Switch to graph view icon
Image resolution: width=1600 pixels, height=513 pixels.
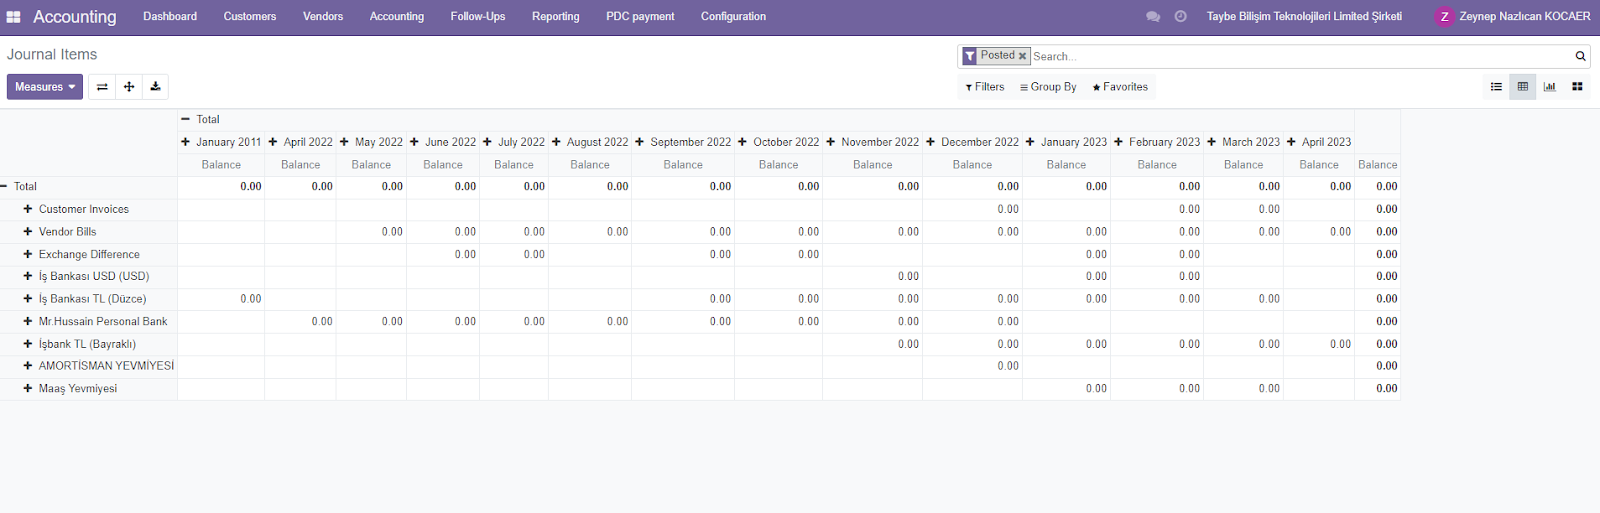click(x=1550, y=87)
